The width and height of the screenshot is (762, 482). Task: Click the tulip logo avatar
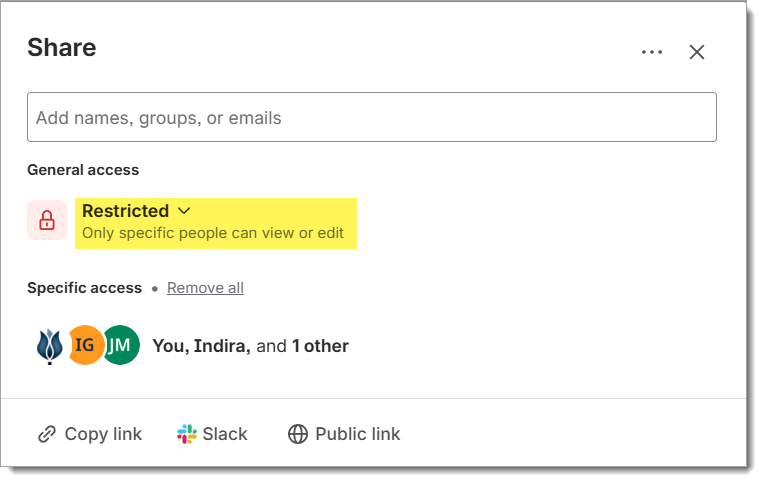(x=49, y=345)
